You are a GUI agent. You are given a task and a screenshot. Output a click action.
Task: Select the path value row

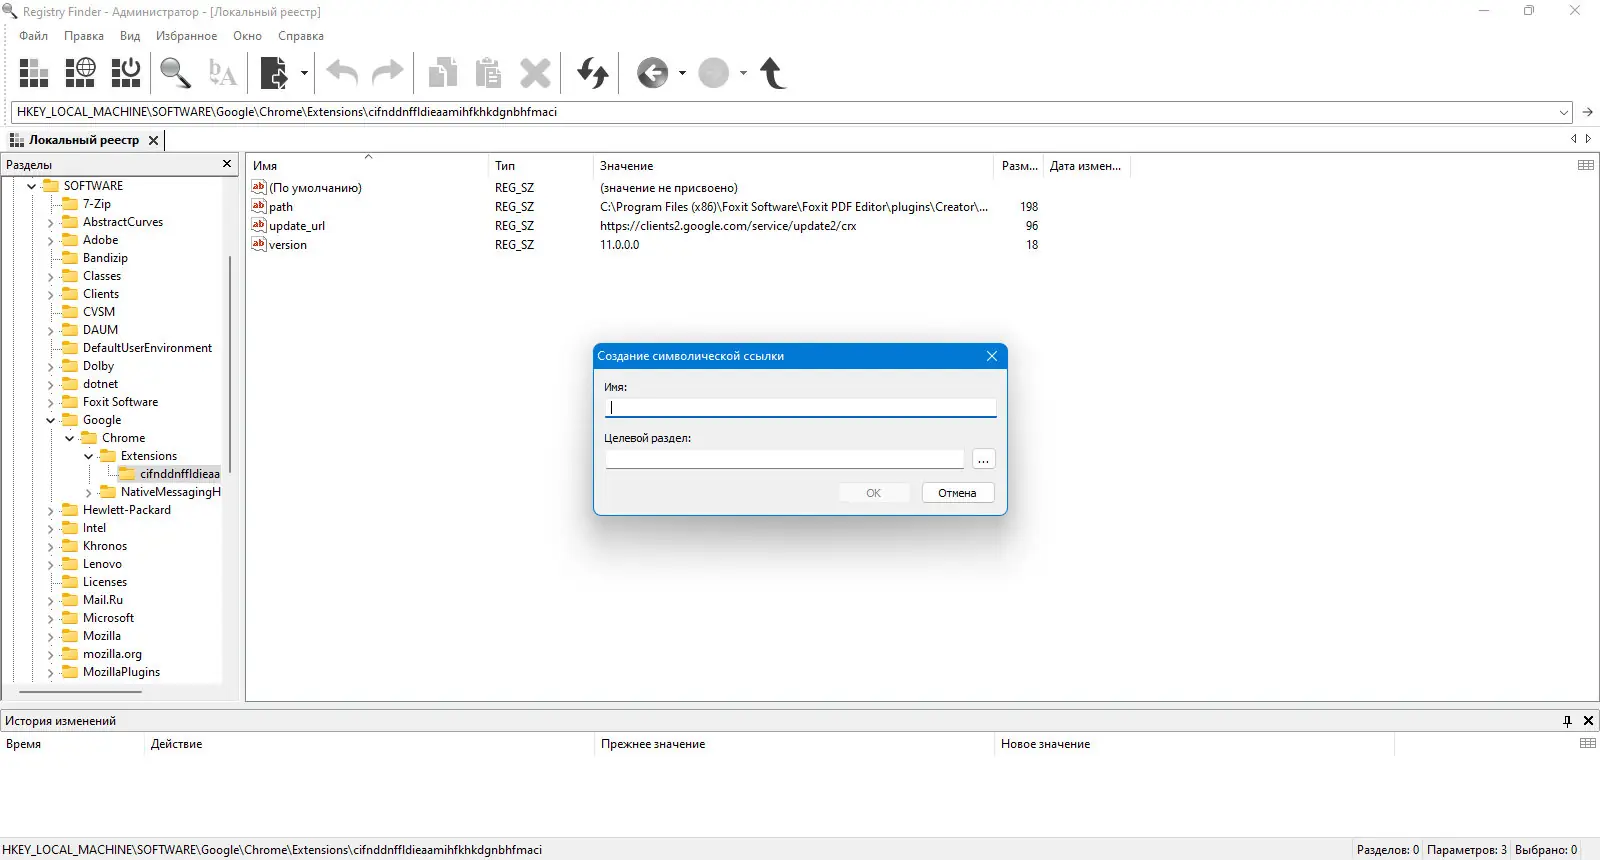(644, 207)
